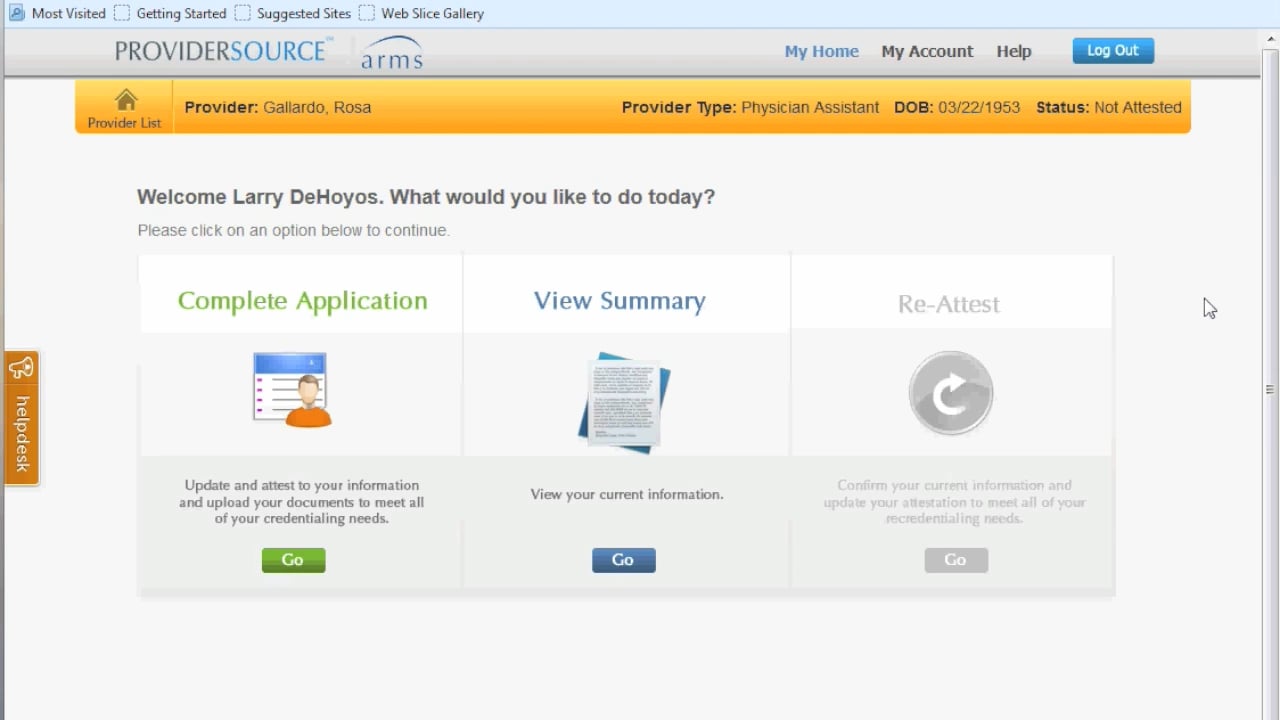Click the Complete Application form icon

pos(292,390)
